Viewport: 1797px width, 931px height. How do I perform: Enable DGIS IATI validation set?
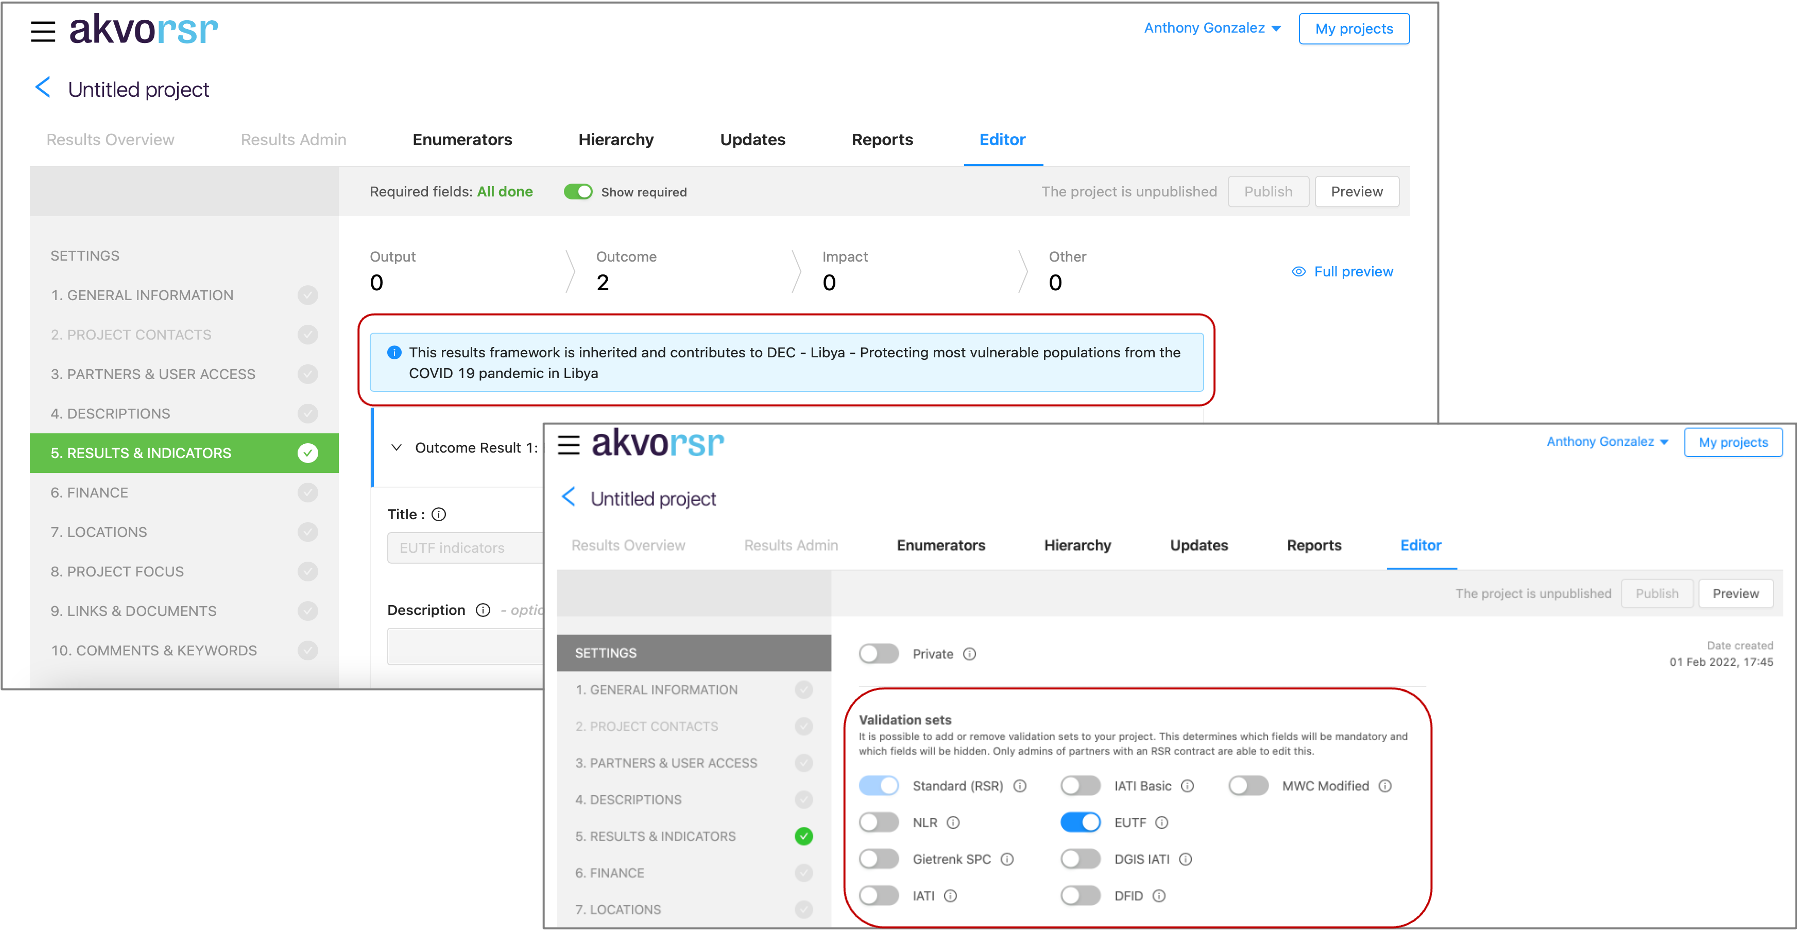(x=1081, y=859)
